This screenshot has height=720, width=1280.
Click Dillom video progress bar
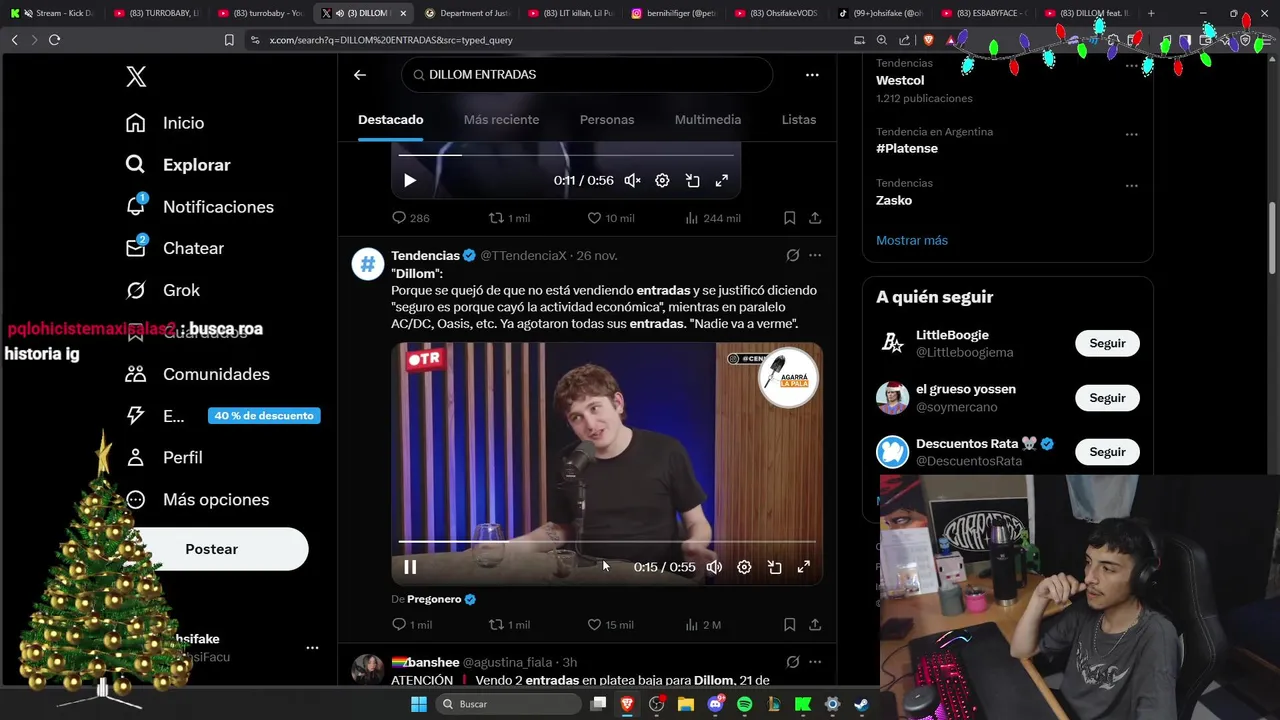(607, 541)
